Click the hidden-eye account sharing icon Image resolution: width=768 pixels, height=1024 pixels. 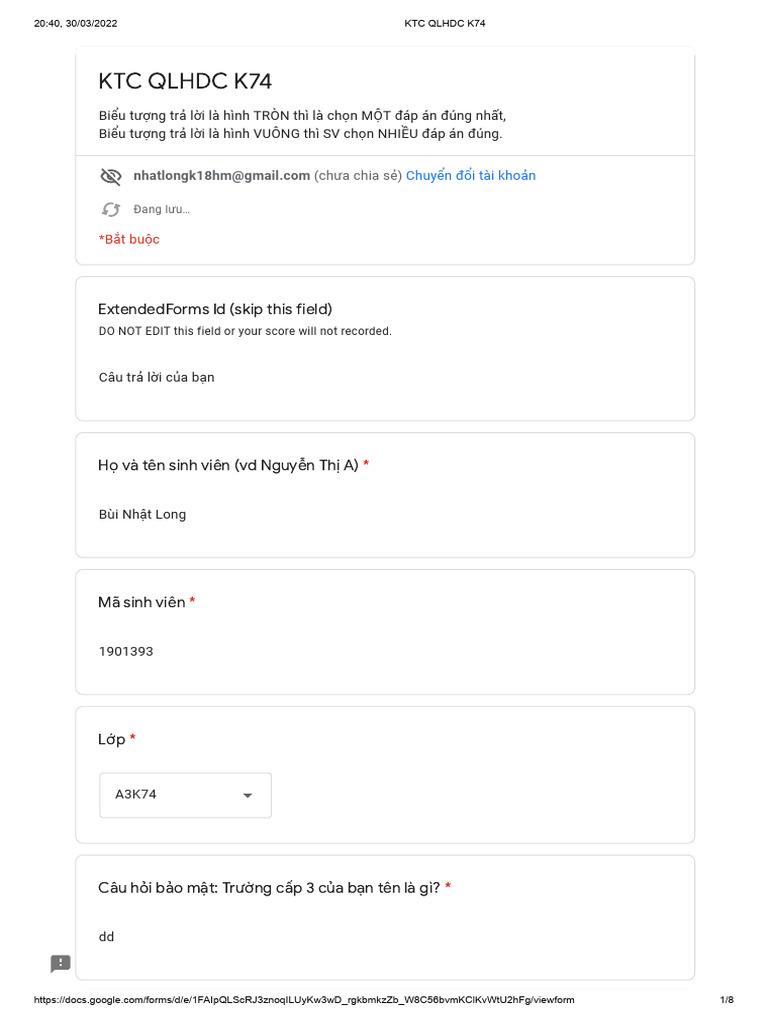click(111, 176)
